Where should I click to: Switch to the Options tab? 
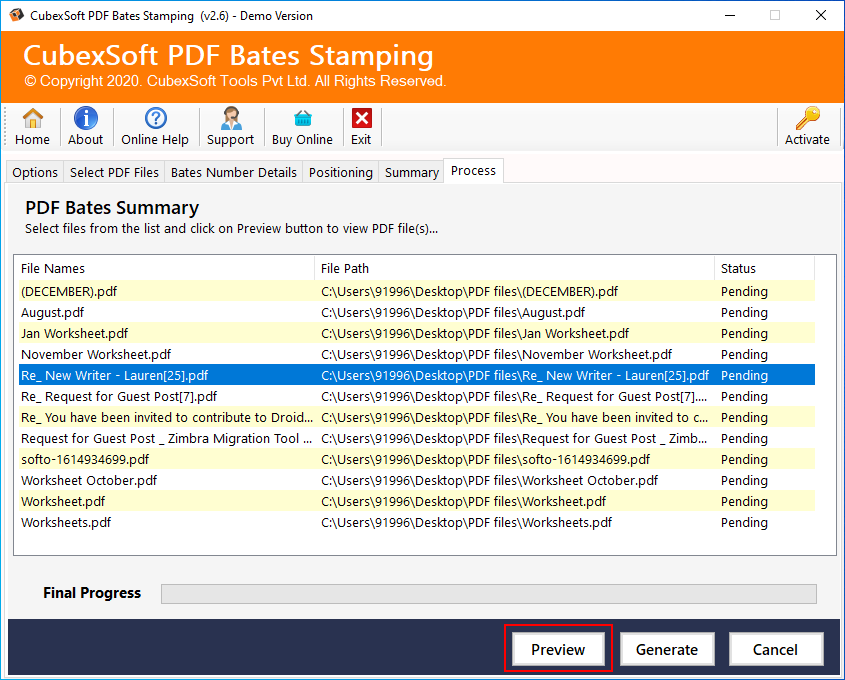coord(35,172)
